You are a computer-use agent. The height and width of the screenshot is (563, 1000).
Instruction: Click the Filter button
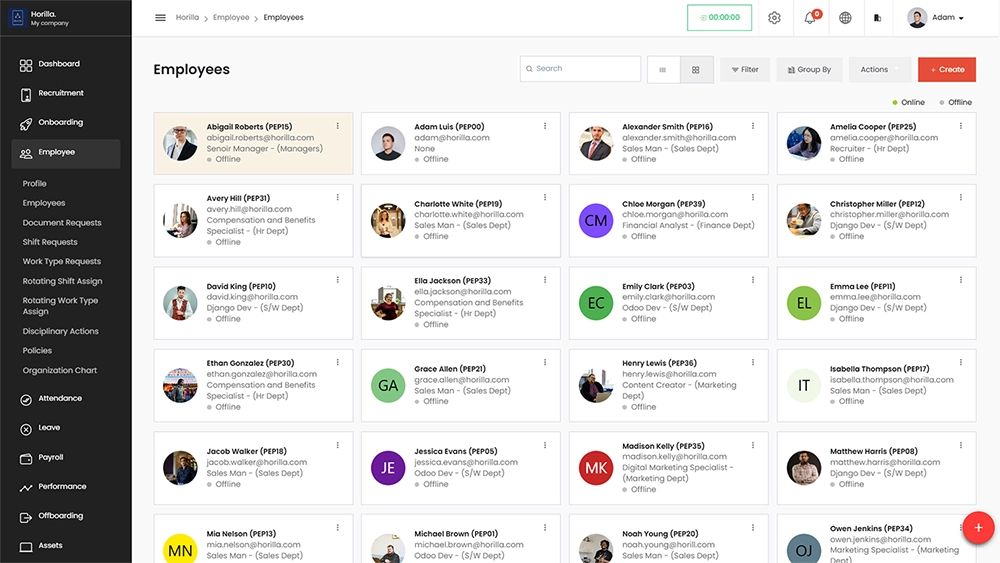[x=744, y=69]
